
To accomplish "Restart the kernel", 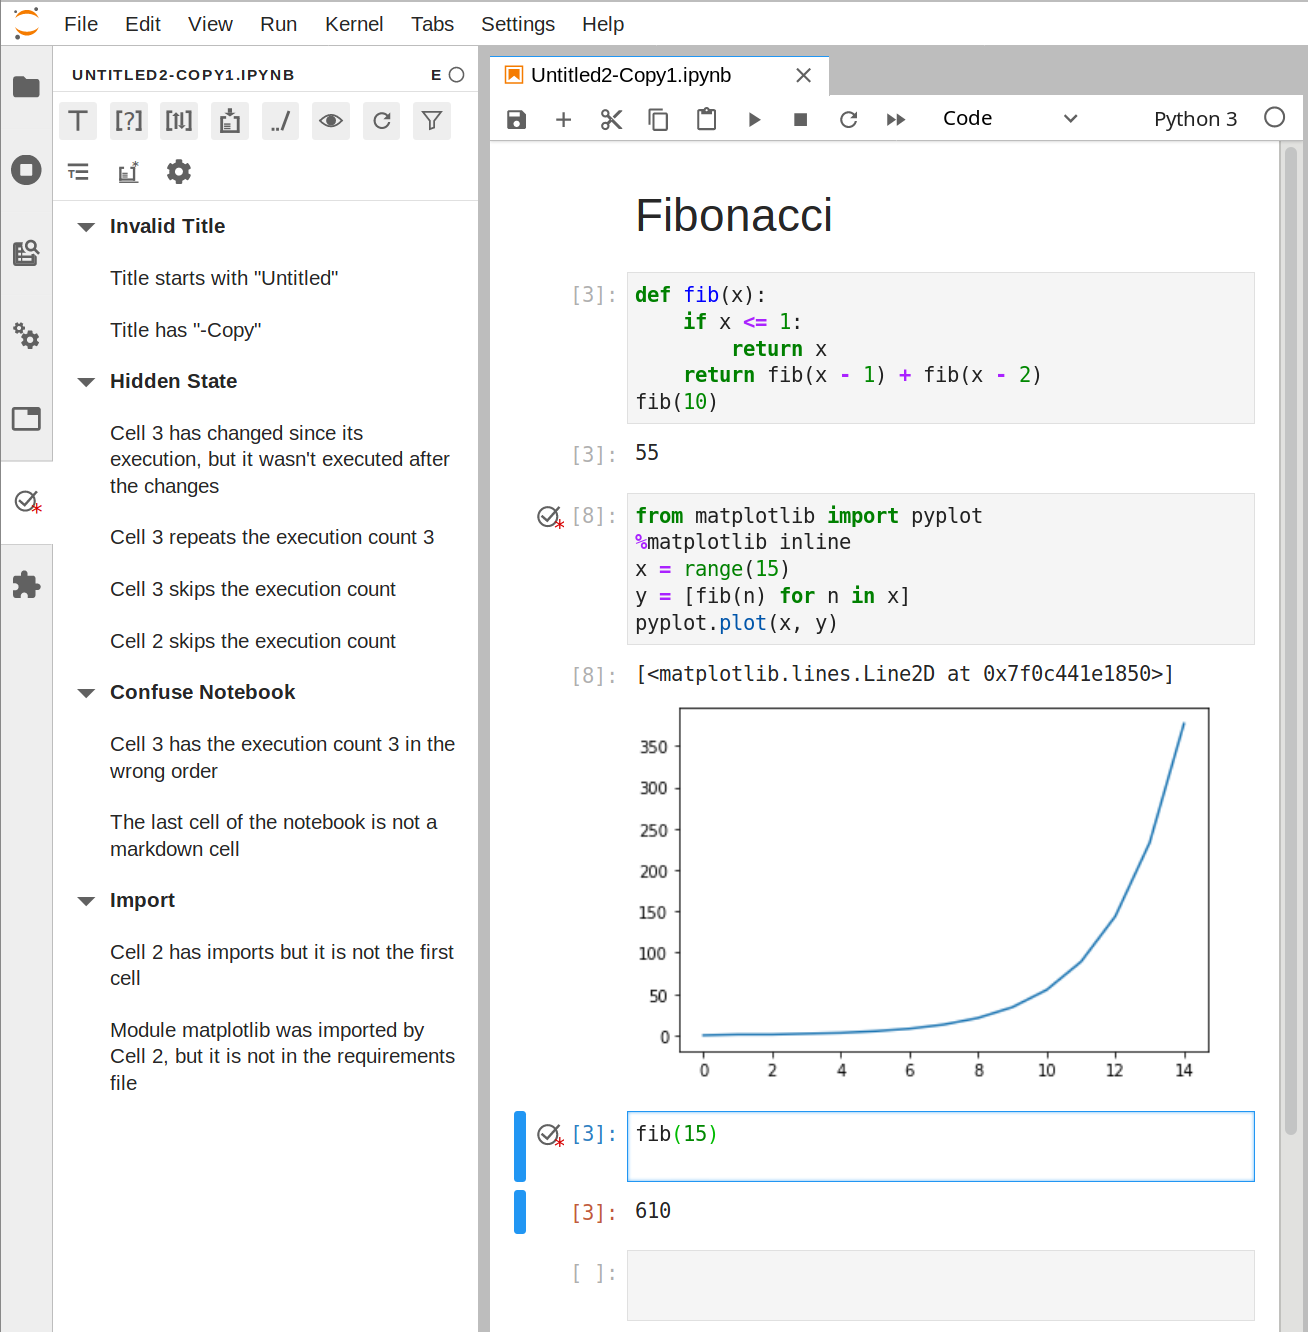I will [848, 120].
